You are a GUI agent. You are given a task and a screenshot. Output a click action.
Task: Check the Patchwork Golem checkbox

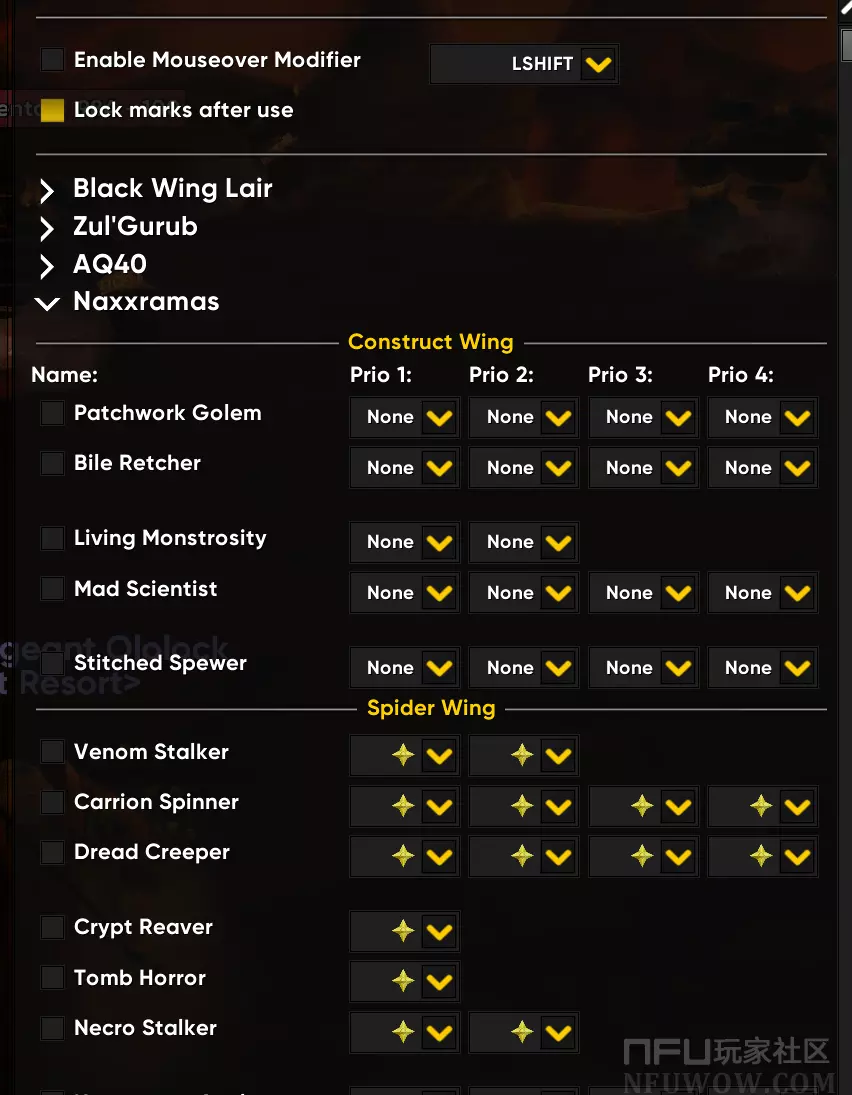[x=52, y=413]
